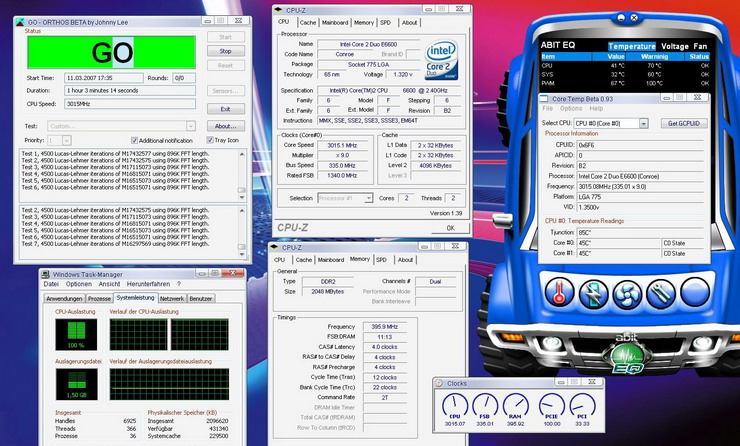The image size is (740, 446).
Task: Switch to Prozesse tab in Task Manager
Action: (x=100, y=298)
